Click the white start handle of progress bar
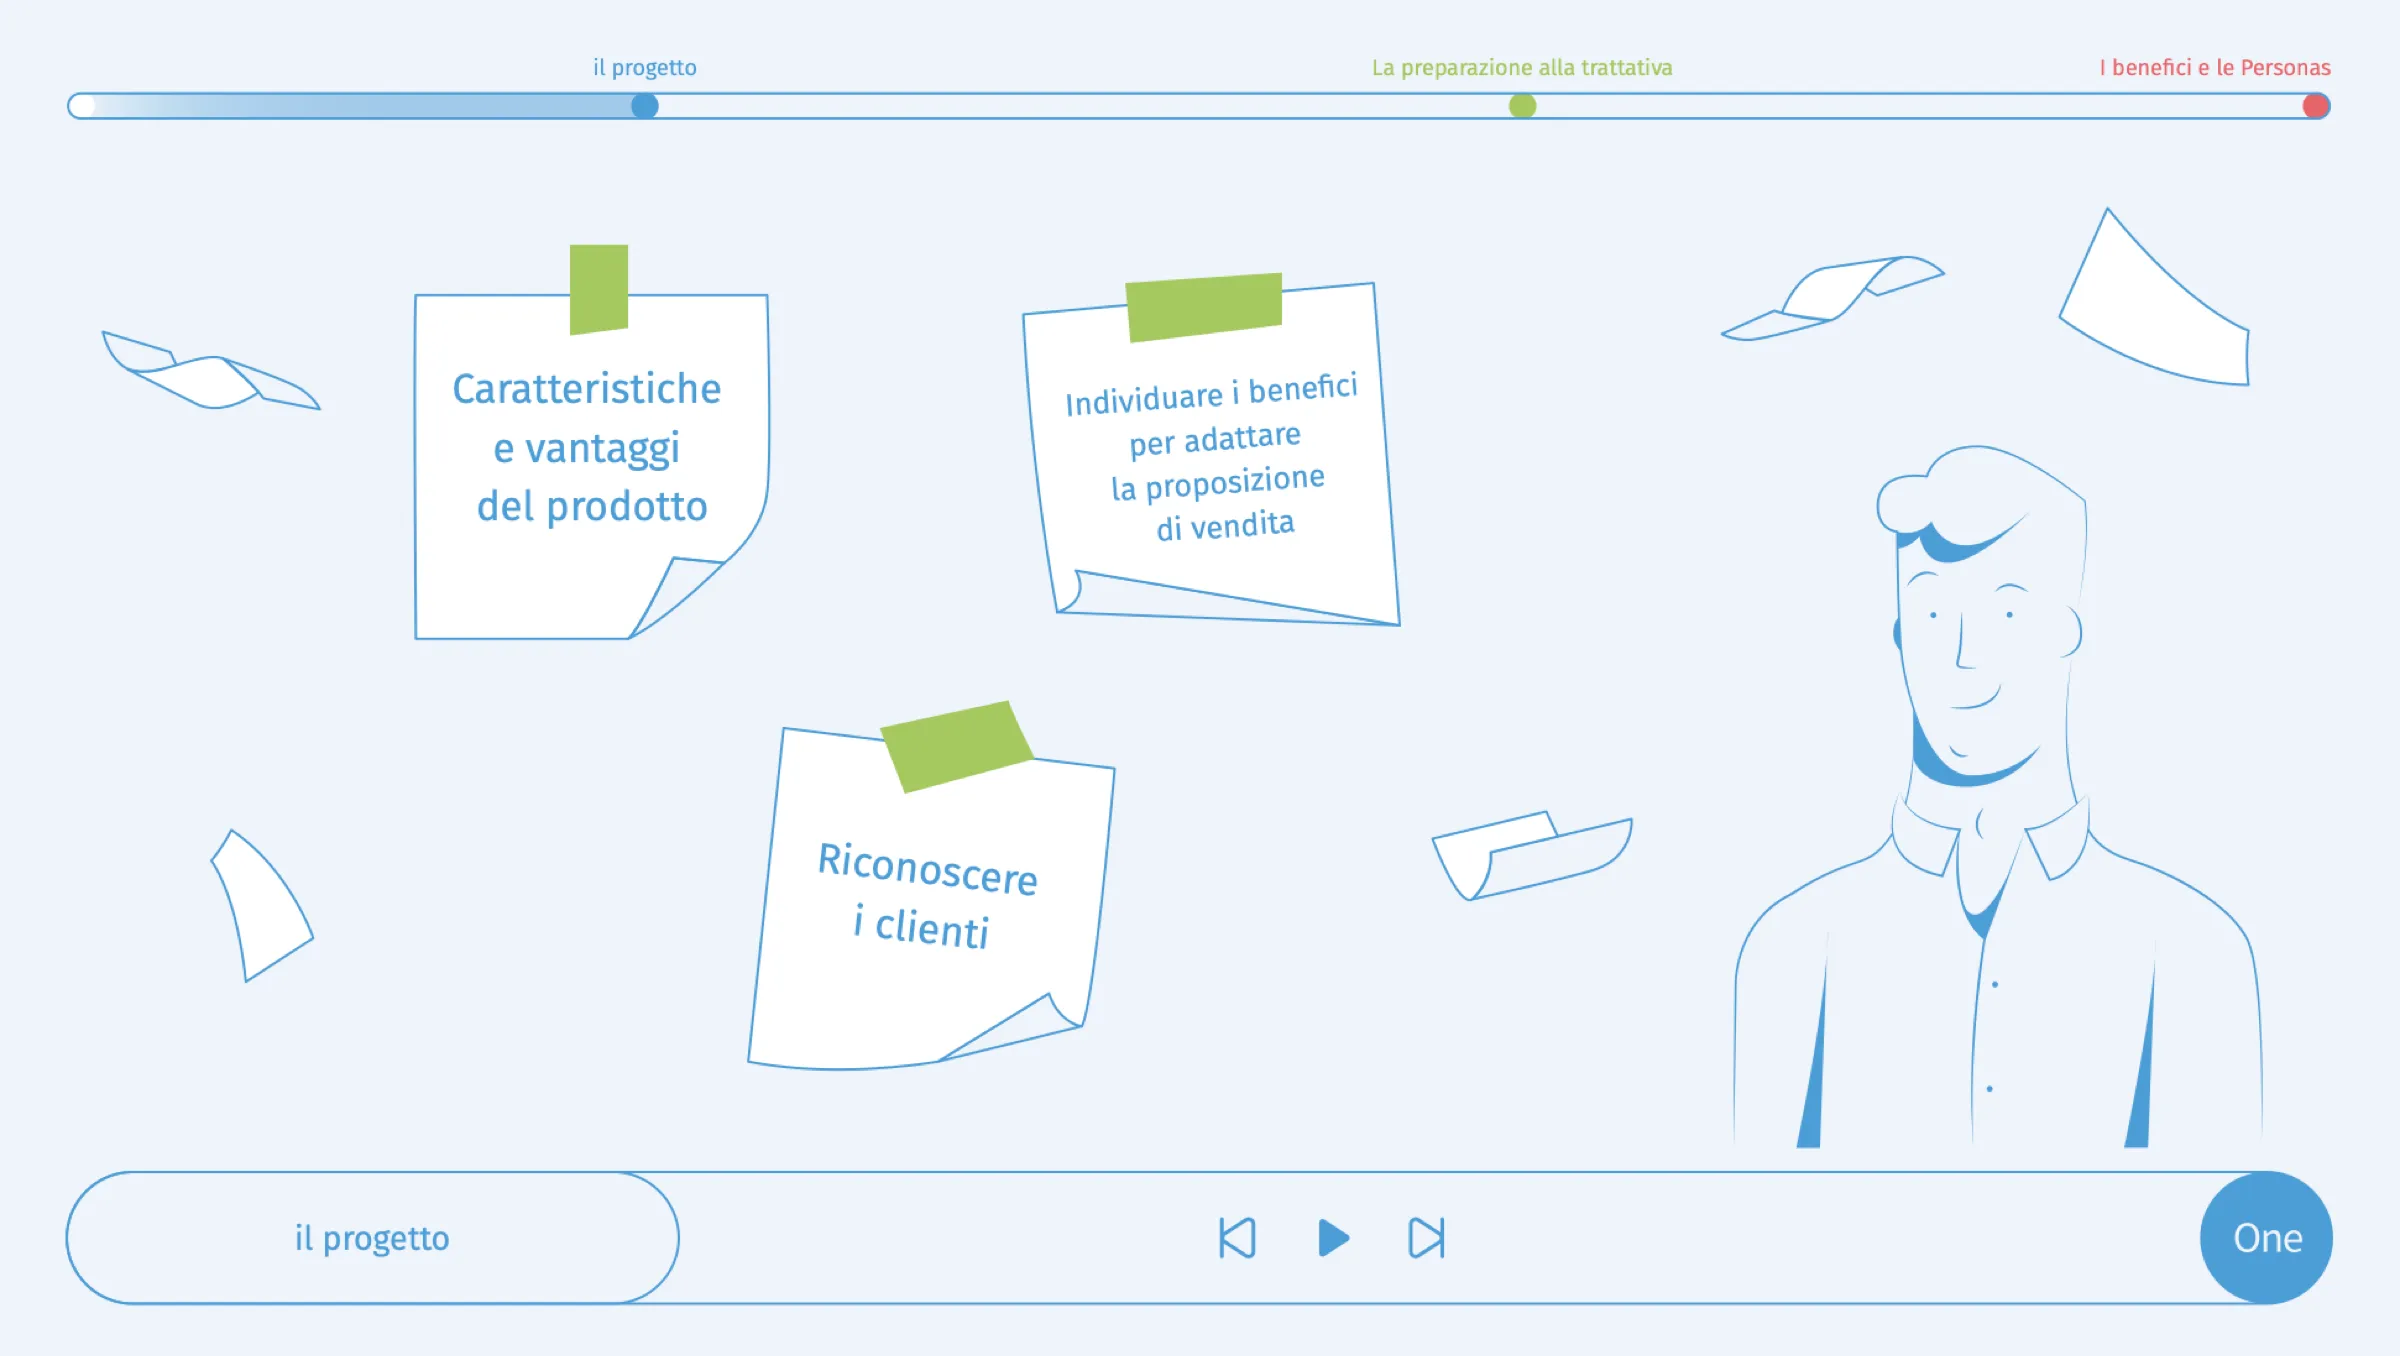 click(82, 106)
